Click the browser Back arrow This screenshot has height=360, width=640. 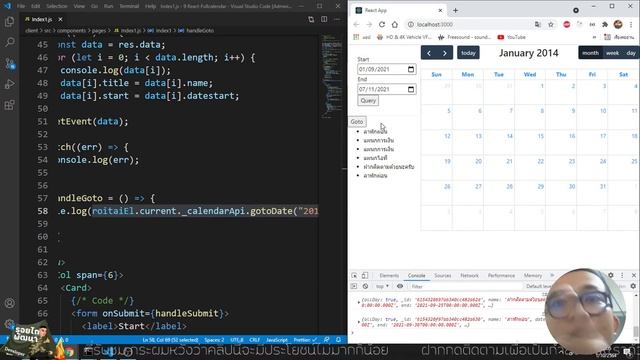pyautogui.click(x=356, y=24)
